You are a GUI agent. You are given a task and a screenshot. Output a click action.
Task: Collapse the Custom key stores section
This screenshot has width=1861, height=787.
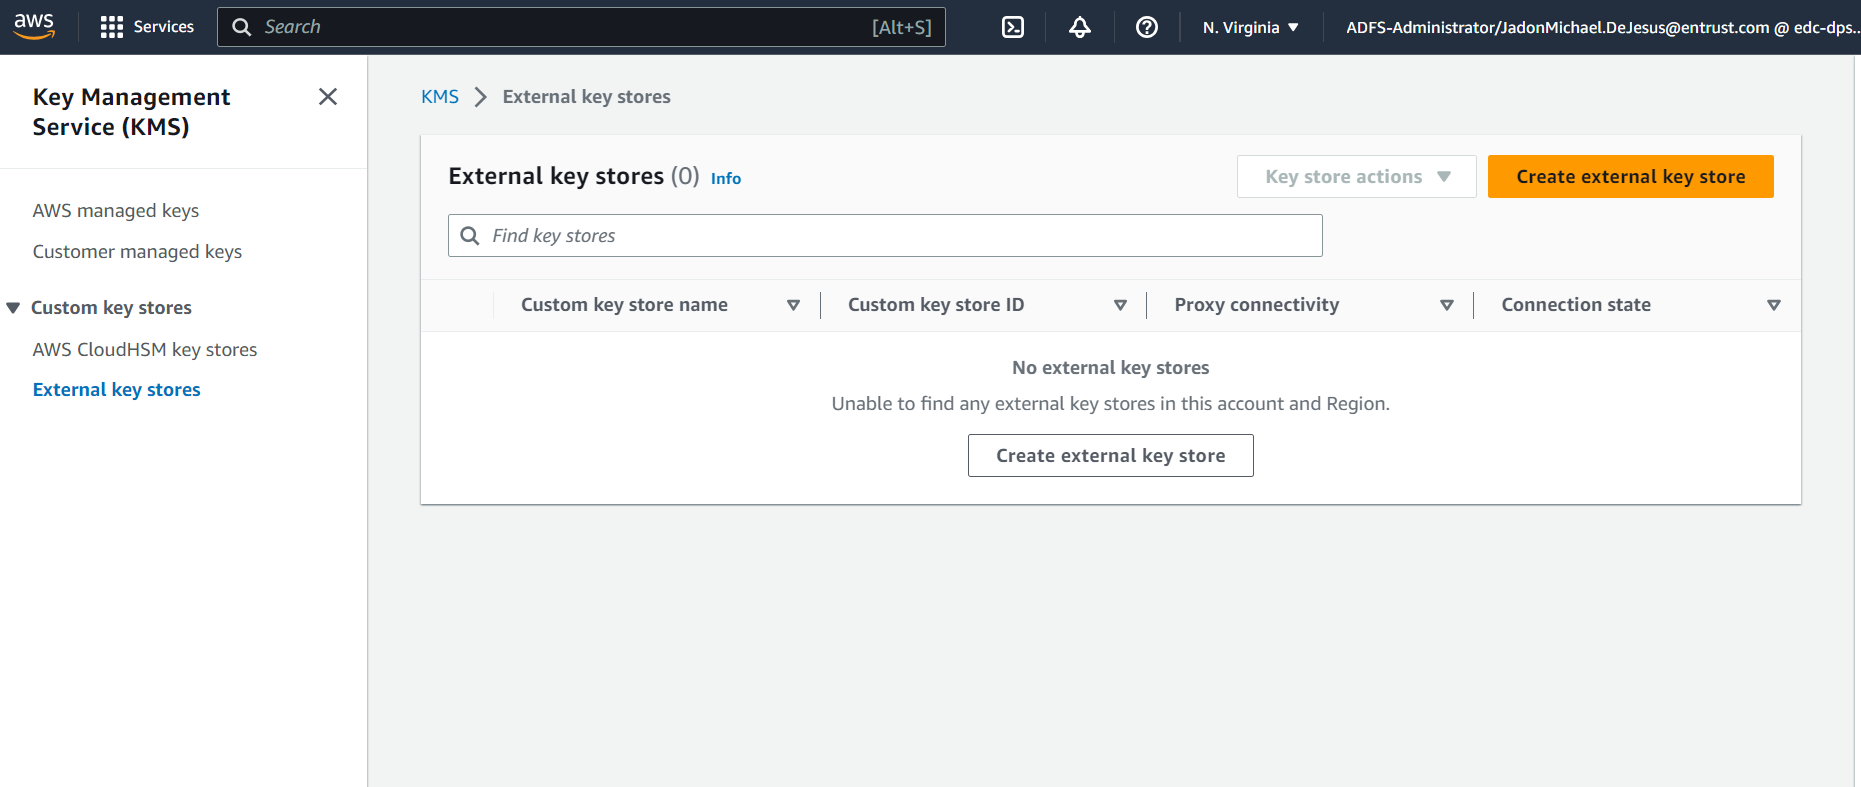[13, 308]
